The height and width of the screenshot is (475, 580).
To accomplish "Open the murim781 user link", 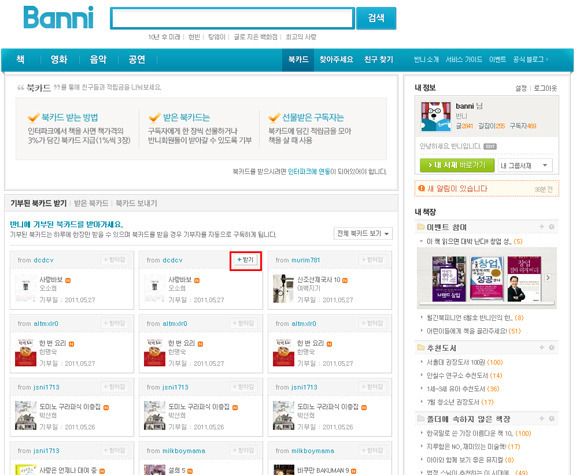I will click(306, 260).
